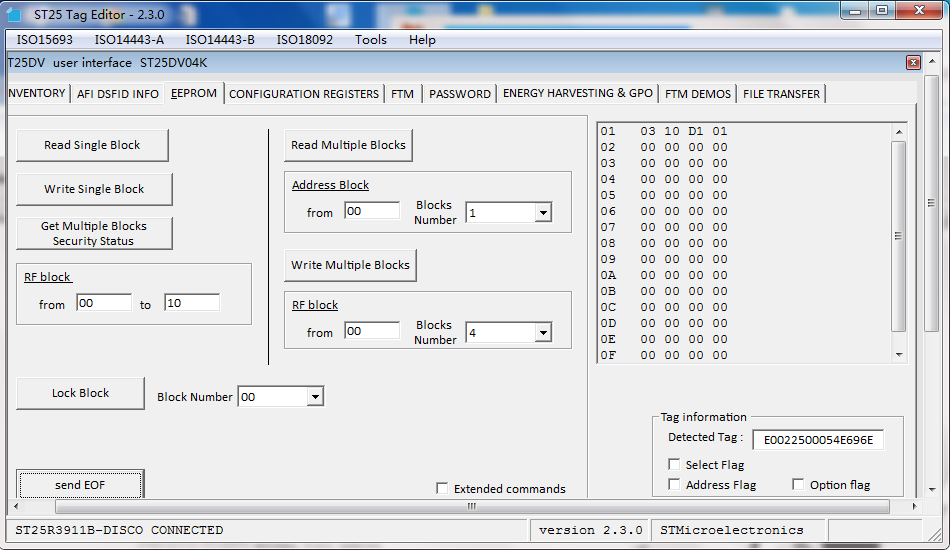This screenshot has width=950, height=550.
Task: Click memory list scroll up arrow
Action: [x=899, y=131]
